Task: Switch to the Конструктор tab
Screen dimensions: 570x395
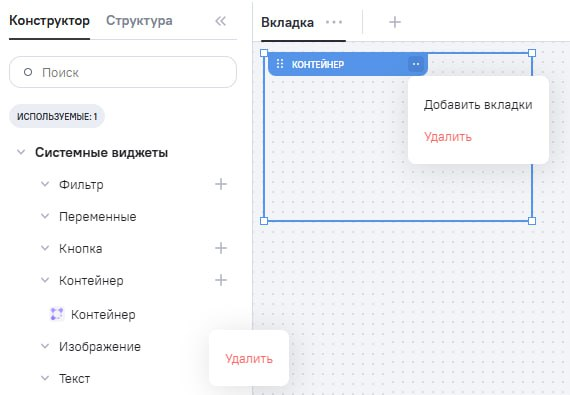Action: (49, 21)
